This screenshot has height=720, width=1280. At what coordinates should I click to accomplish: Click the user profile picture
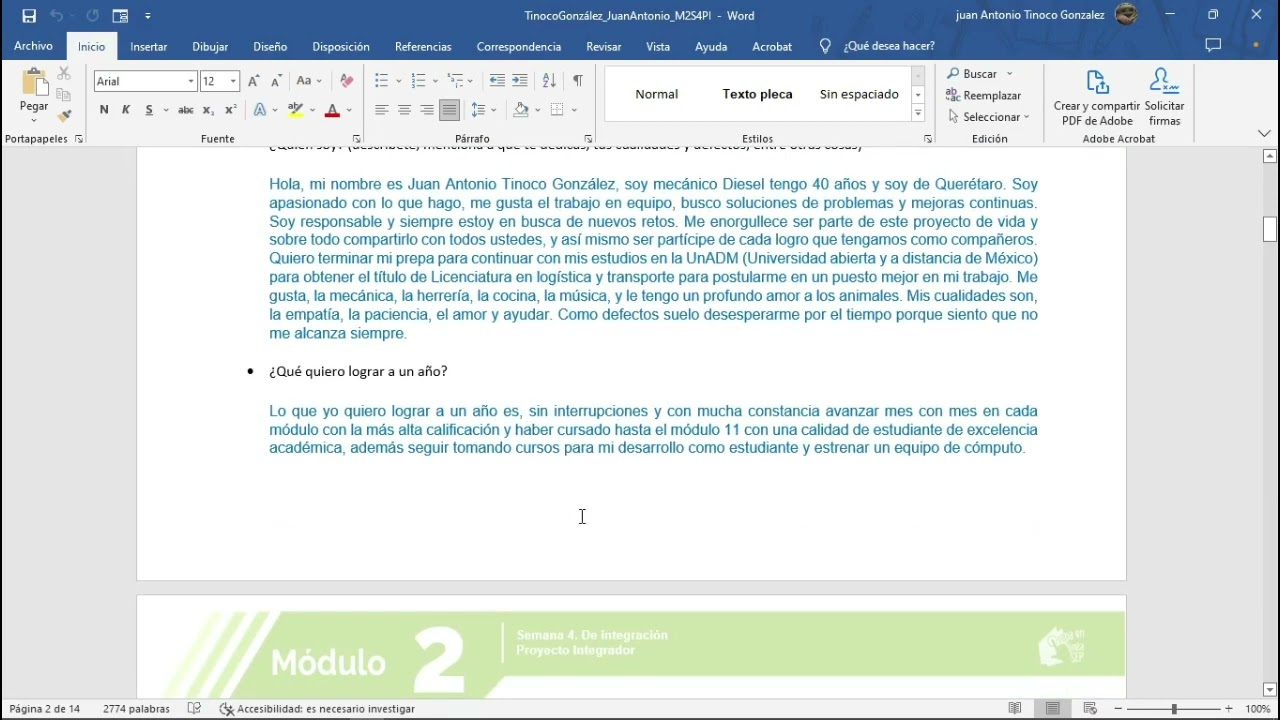click(1126, 15)
